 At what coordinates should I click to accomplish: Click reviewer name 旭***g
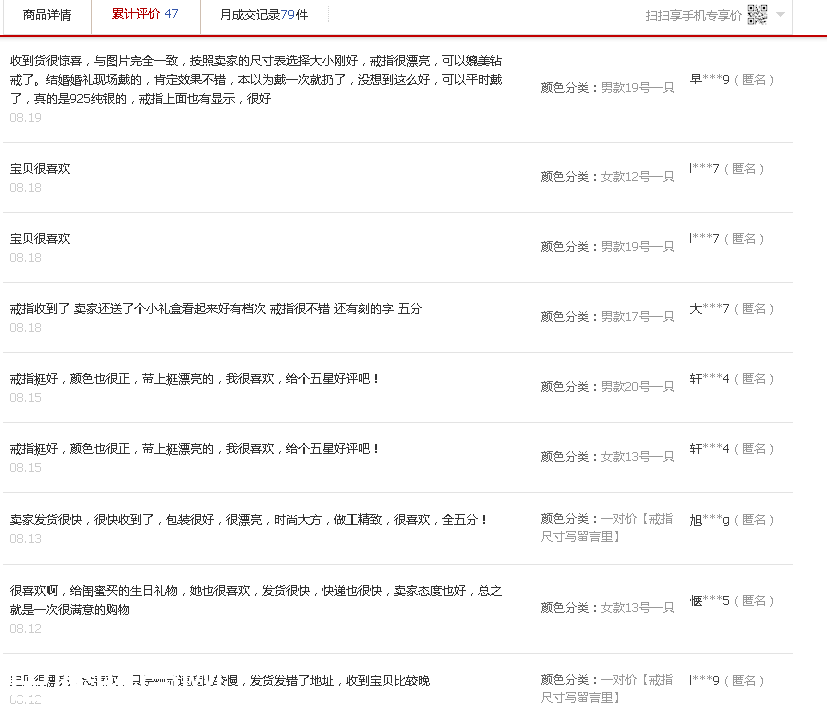pos(710,519)
